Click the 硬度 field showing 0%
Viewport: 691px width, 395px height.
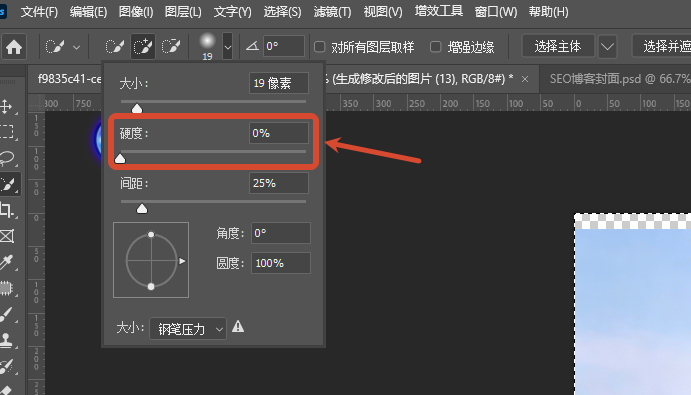point(279,133)
